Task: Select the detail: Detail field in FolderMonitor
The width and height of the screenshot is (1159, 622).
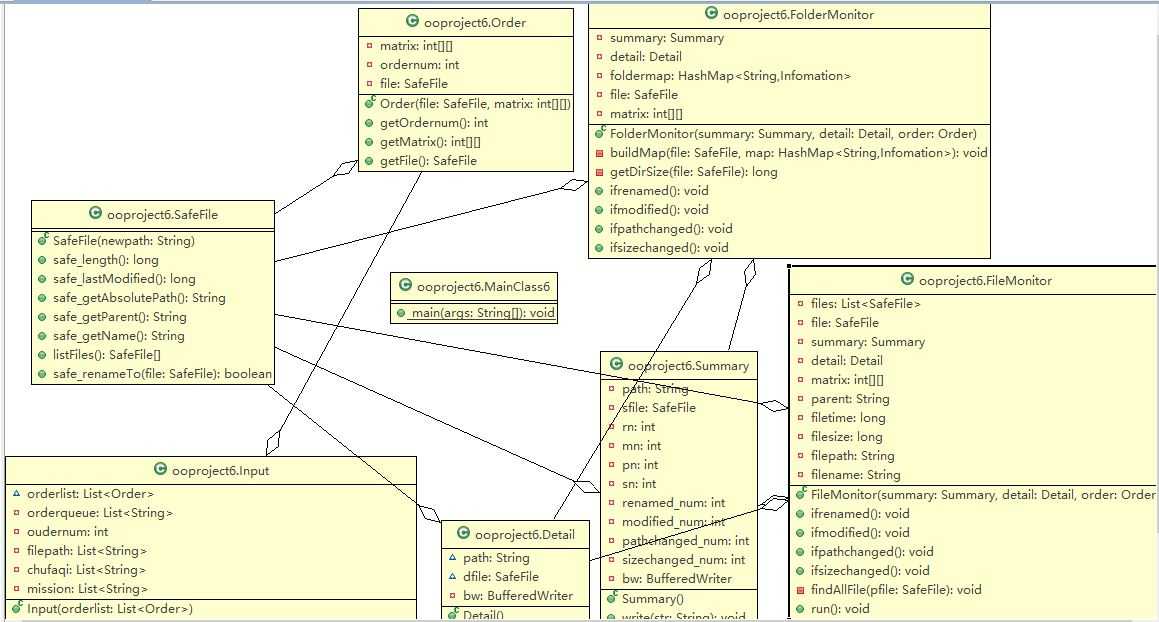Action: click(646, 57)
